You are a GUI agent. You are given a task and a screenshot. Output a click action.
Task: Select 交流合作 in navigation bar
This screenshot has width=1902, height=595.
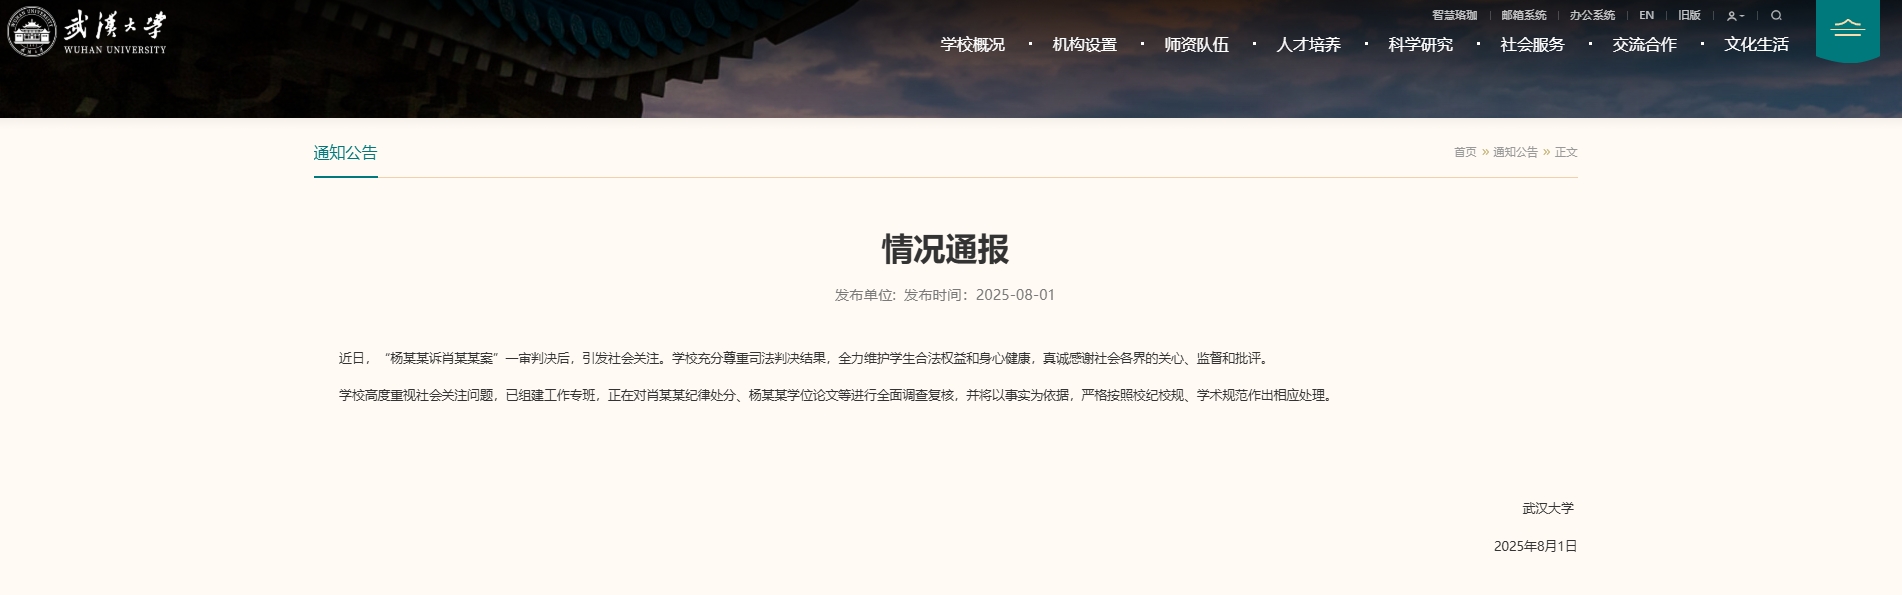coord(1644,45)
